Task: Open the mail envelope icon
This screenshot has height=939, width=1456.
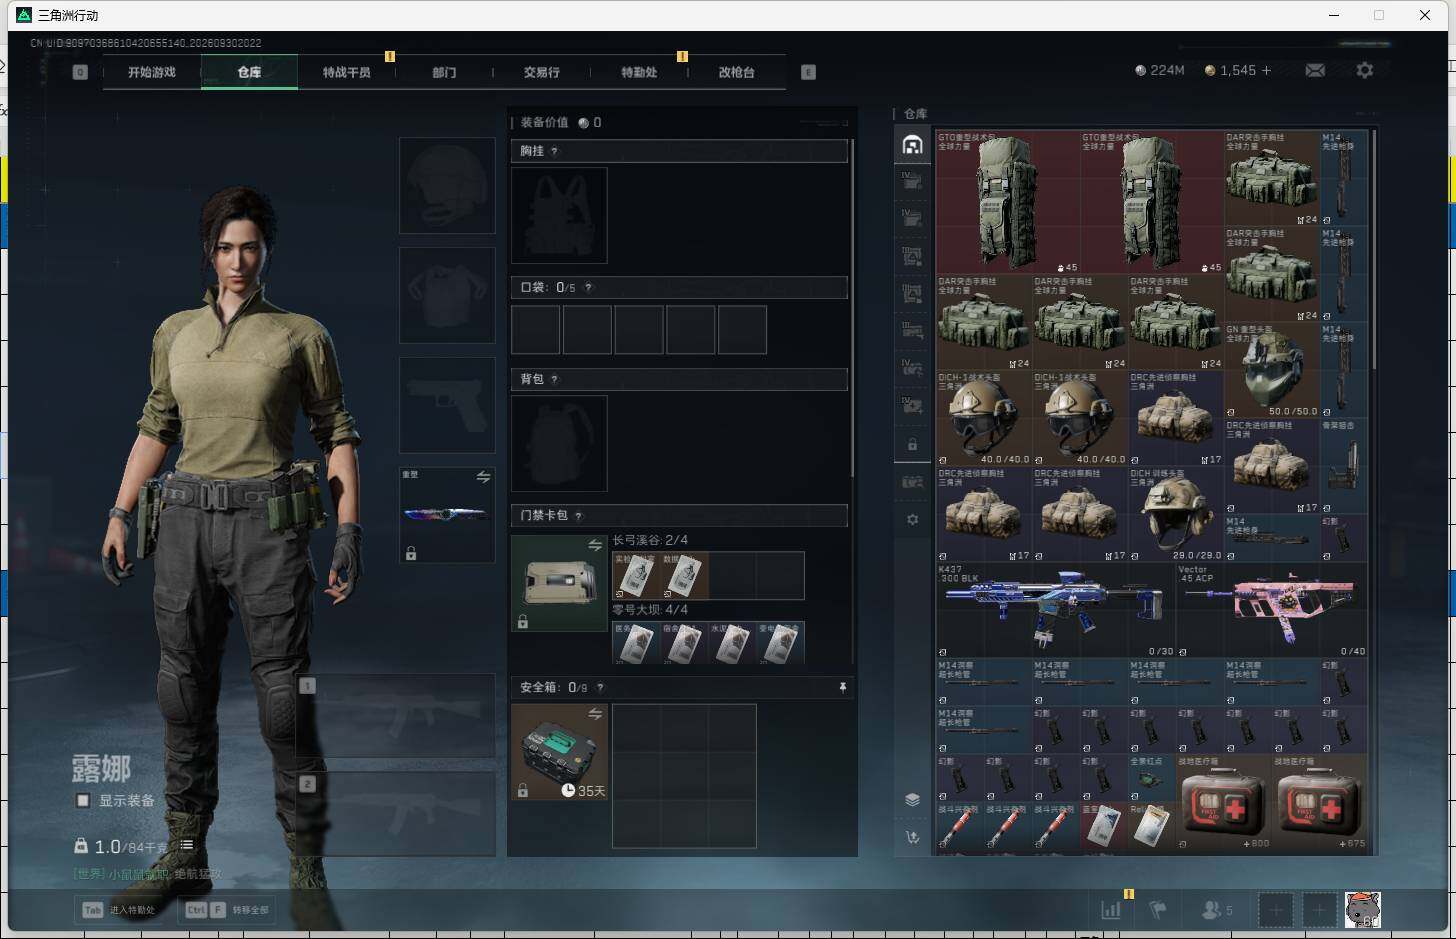Action: pyautogui.click(x=1315, y=70)
